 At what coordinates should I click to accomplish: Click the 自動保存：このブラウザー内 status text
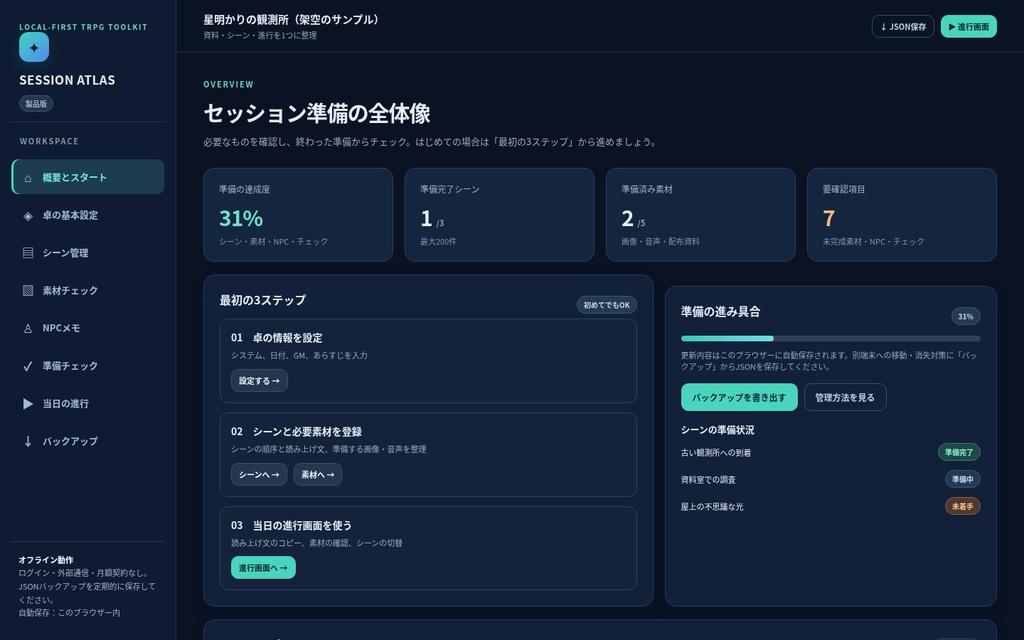point(69,613)
